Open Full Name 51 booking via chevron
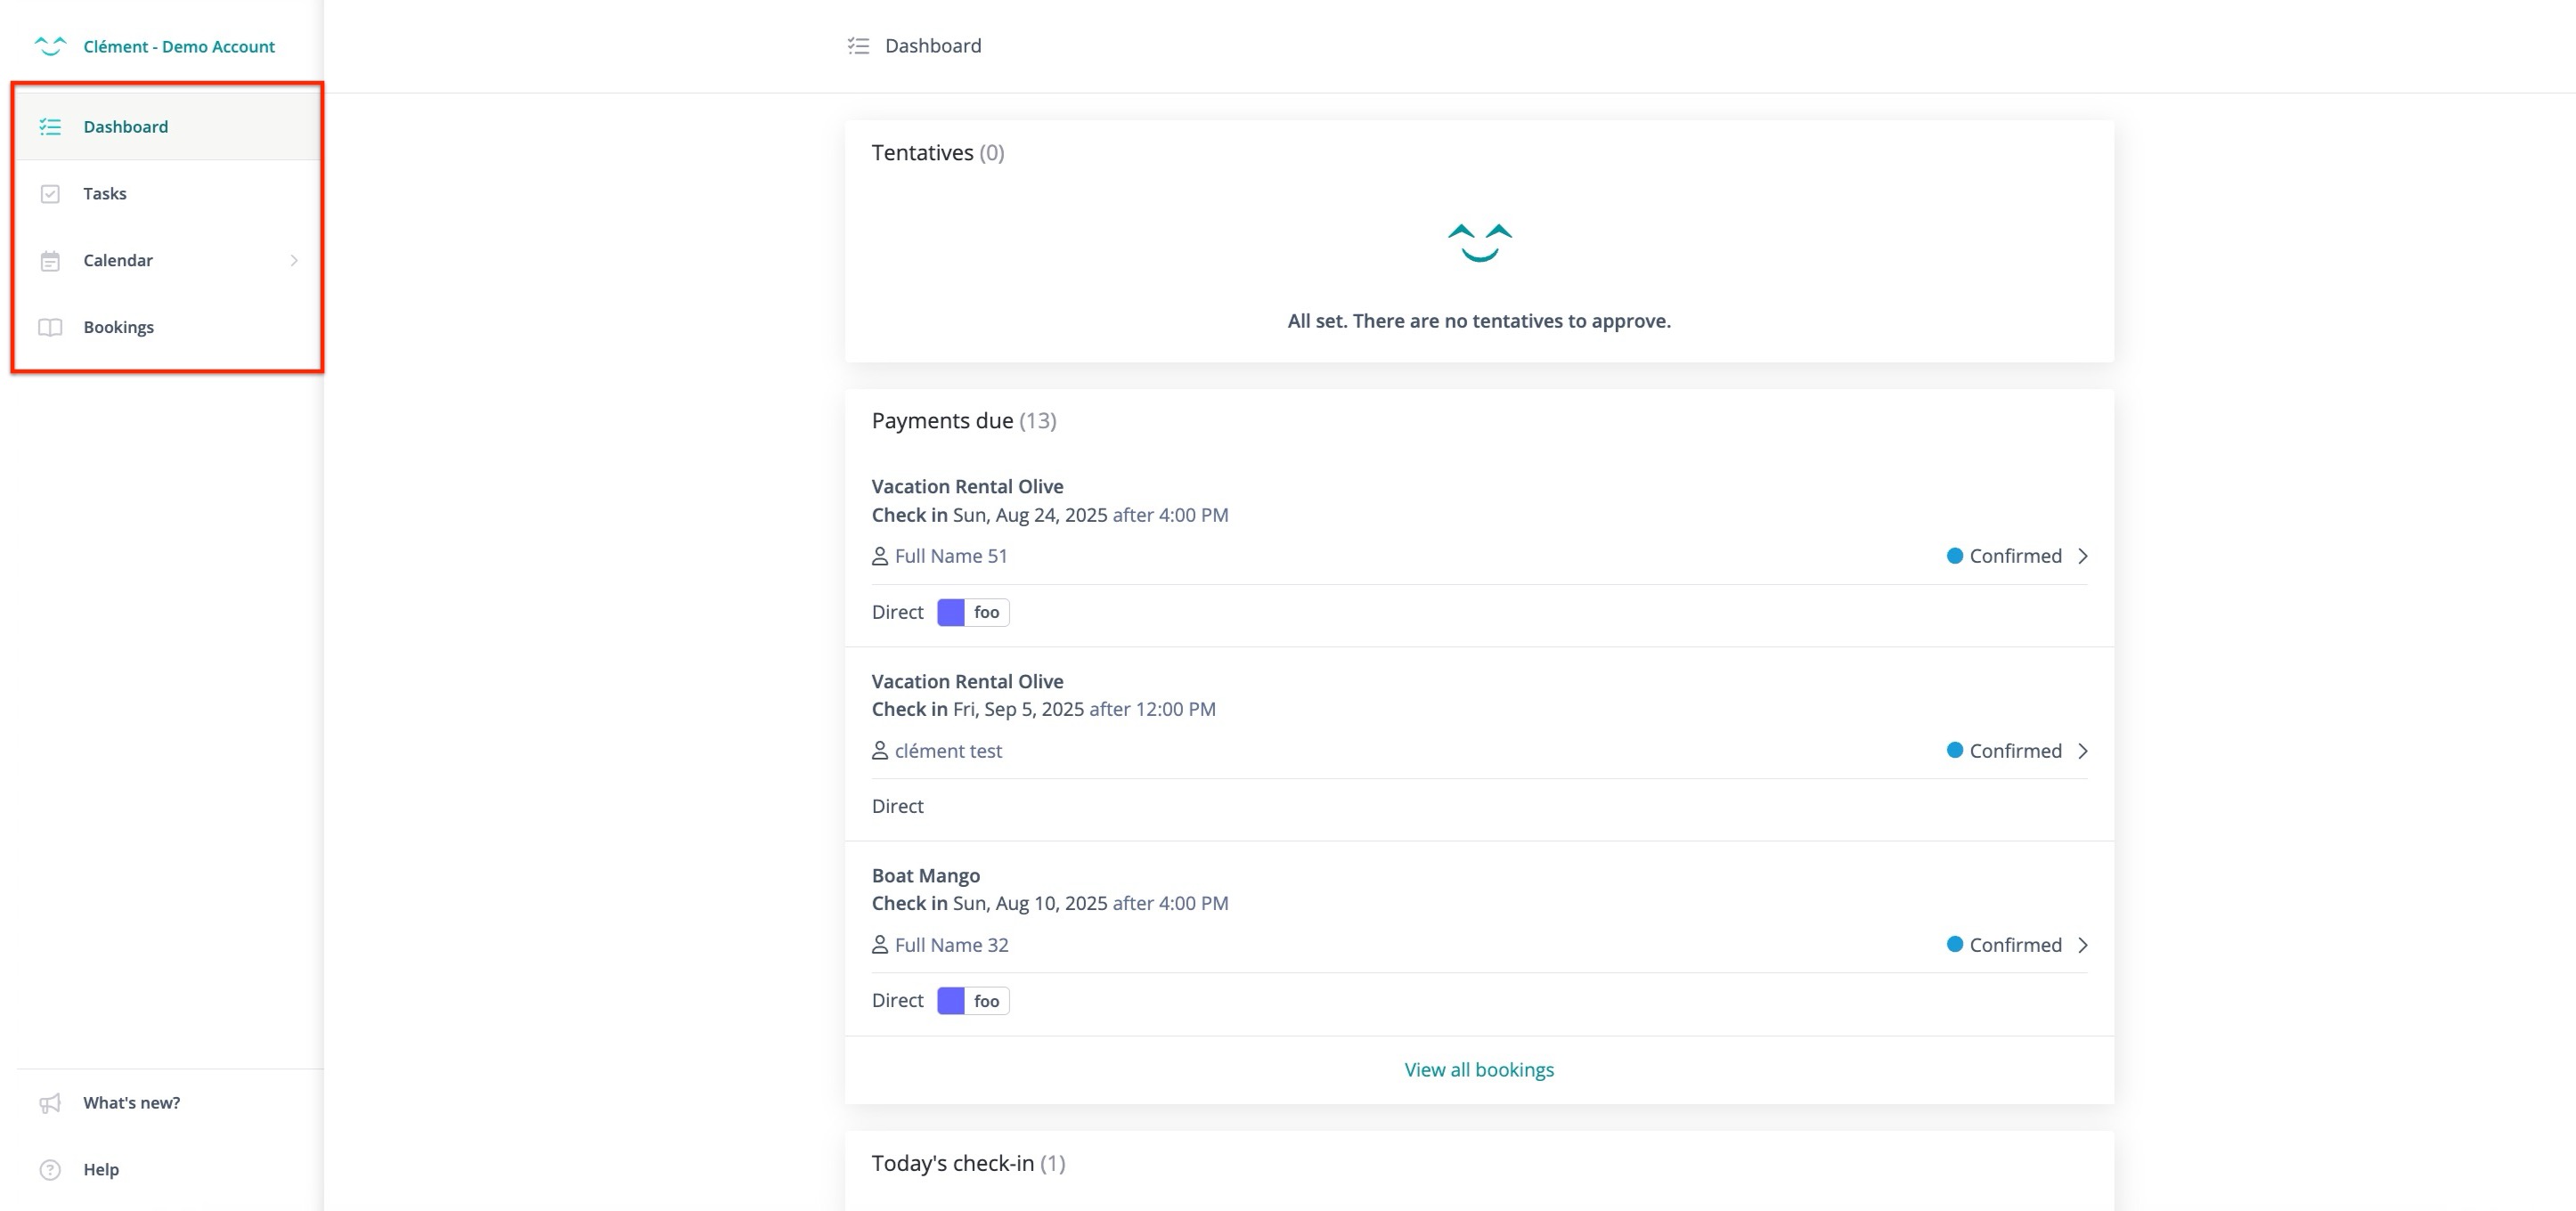Image resolution: width=2576 pixels, height=1211 pixels. click(2083, 556)
